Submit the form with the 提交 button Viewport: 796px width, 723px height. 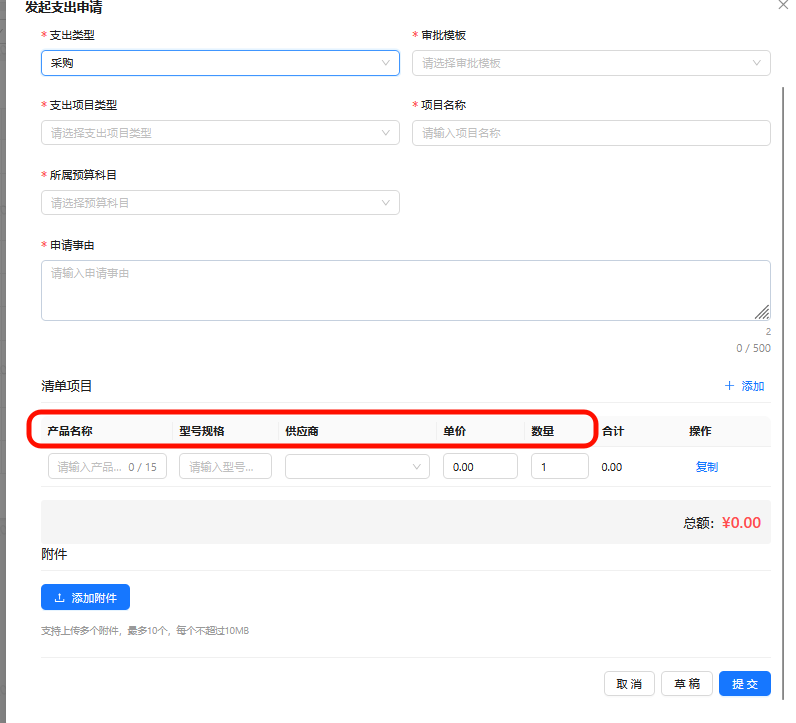tap(745, 684)
